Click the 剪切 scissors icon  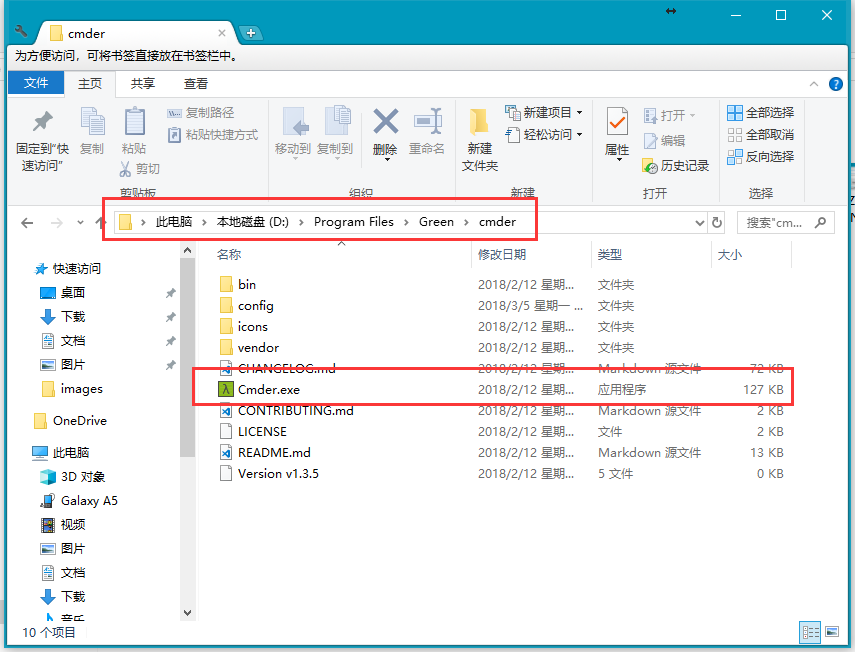125,169
